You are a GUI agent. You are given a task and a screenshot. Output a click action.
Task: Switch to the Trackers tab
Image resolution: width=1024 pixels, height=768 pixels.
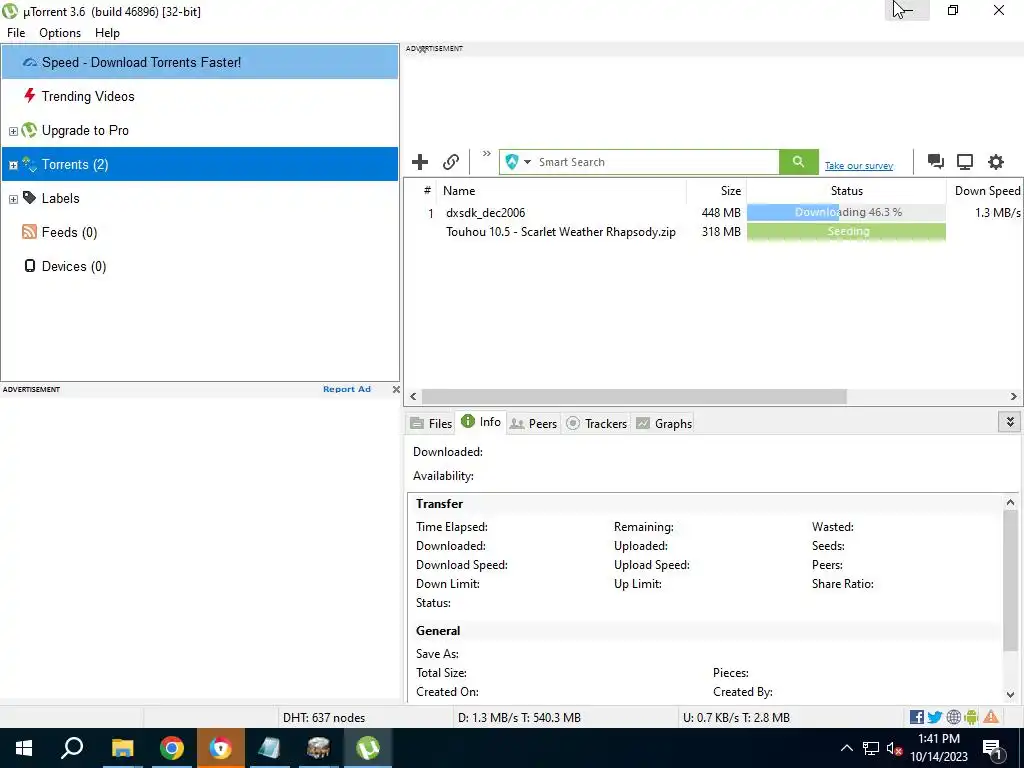coord(596,424)
